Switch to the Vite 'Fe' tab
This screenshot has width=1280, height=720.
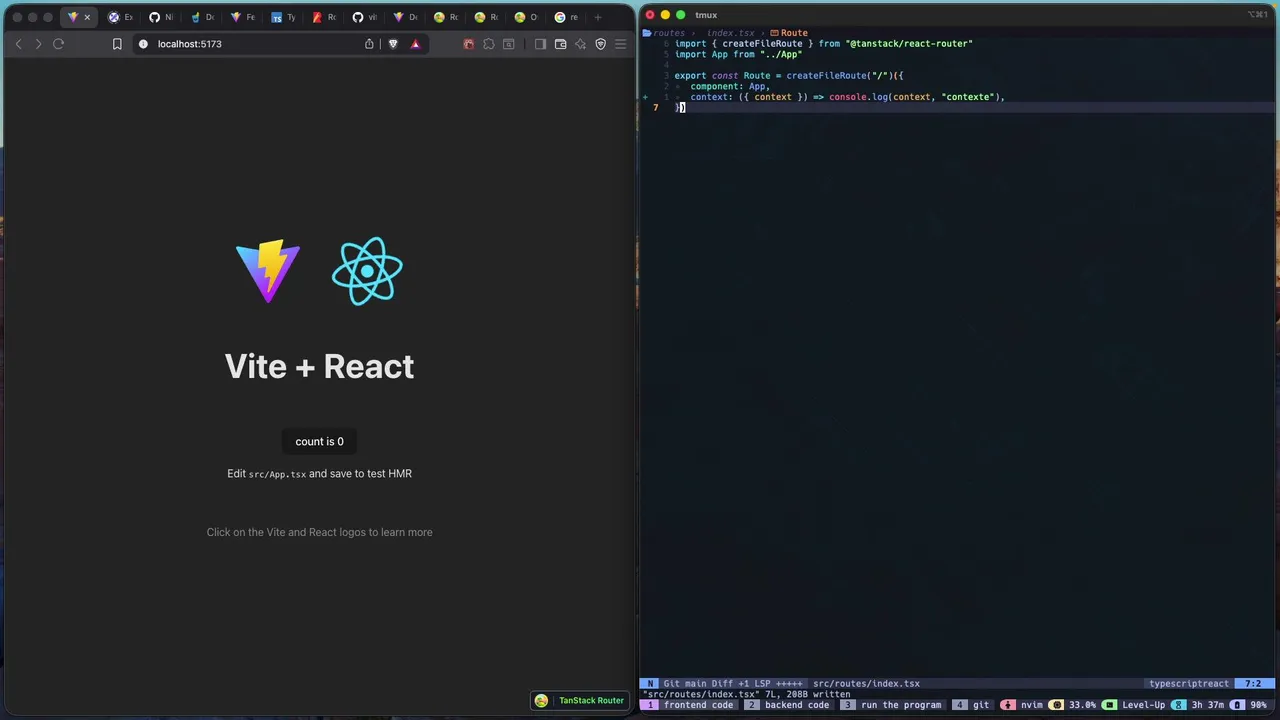pyautogui.click(x=243, y=17)
